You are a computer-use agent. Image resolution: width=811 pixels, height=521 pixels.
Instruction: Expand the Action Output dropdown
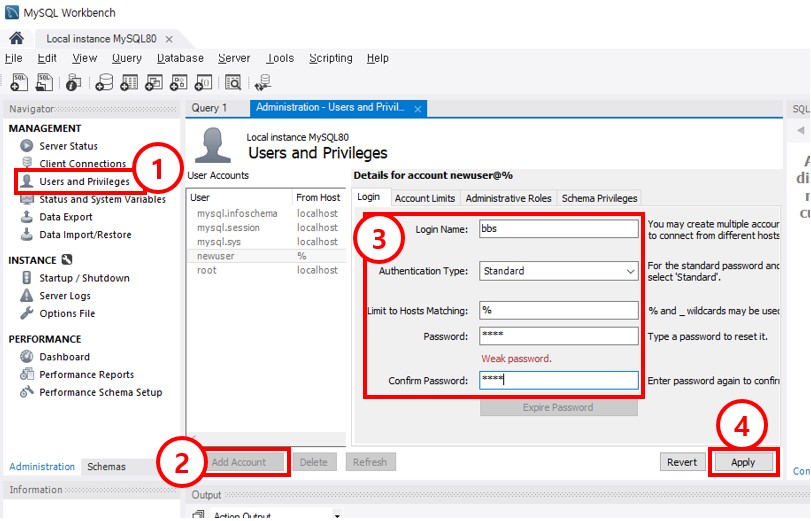pos(337,515)
